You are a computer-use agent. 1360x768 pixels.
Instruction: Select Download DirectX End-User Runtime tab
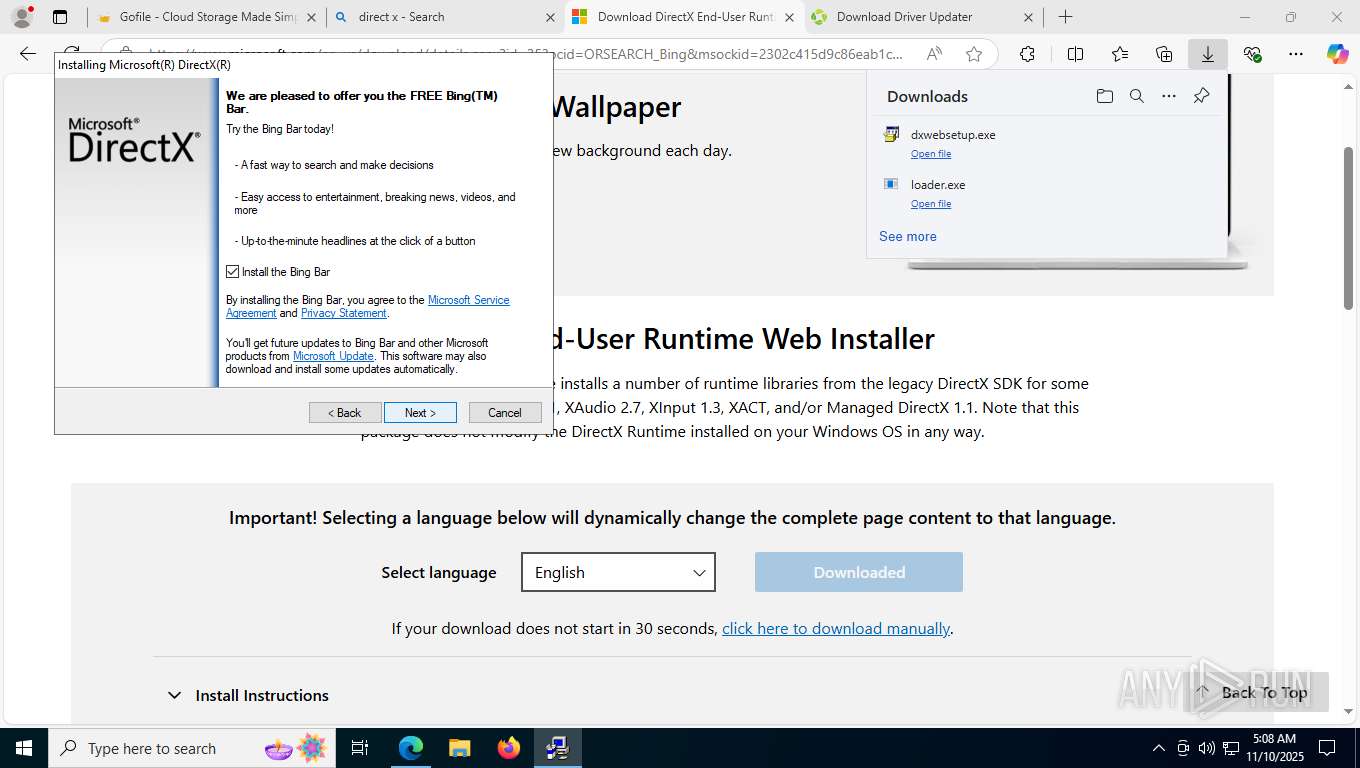pyautogui.click(x=685, y=17)
